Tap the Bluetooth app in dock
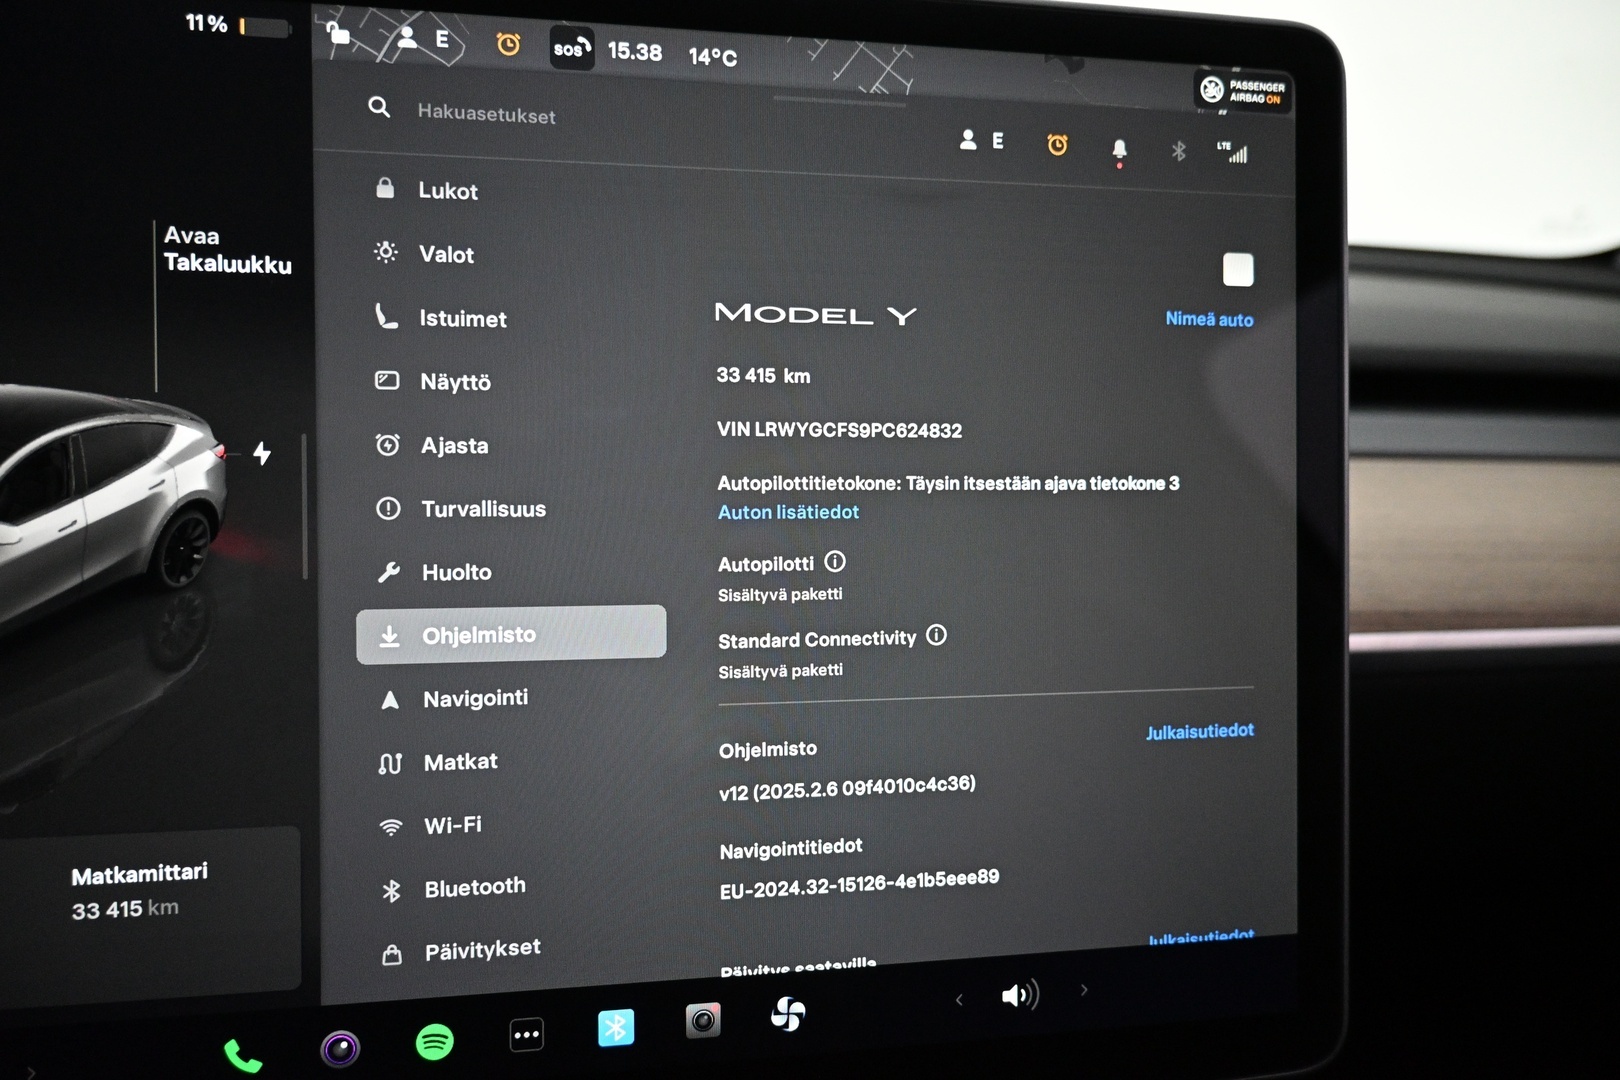 point(616,1027)
